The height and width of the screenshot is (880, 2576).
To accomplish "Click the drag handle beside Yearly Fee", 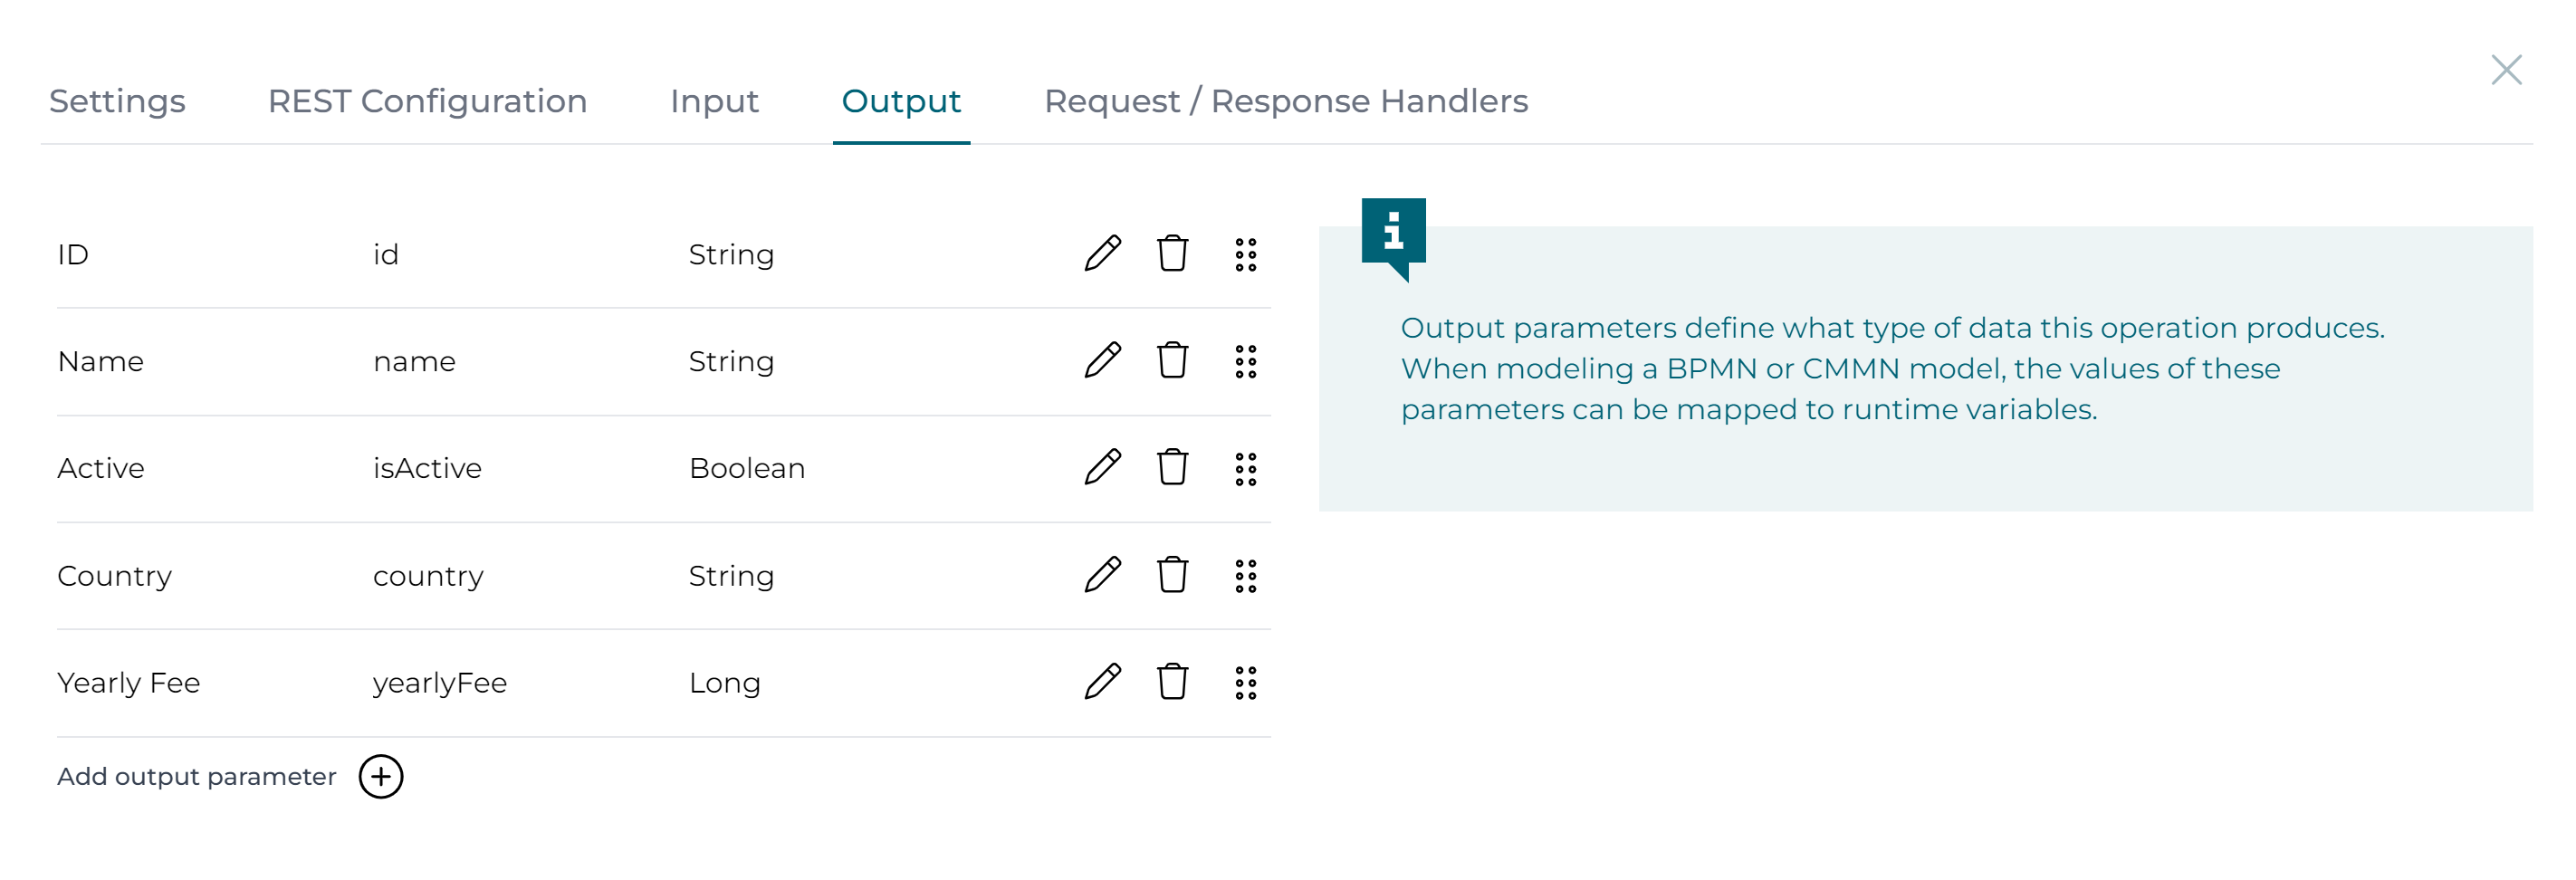I will pos(1245,682).
